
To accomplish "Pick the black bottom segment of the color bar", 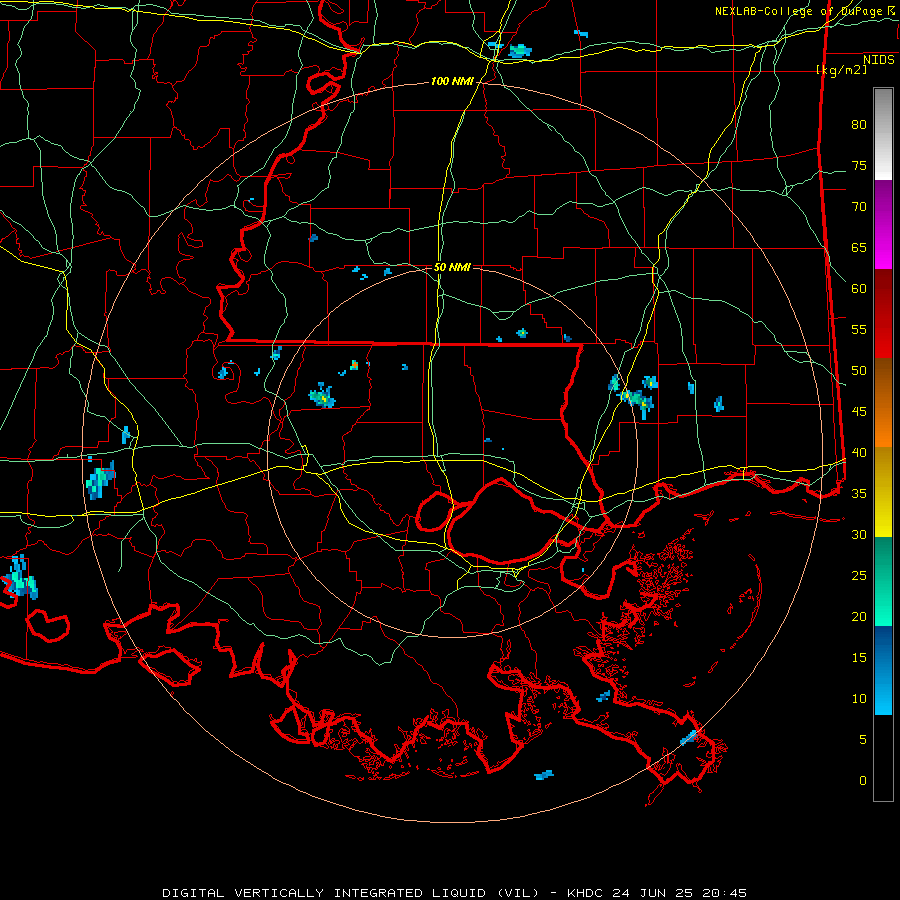I will [x=883, y=757].
